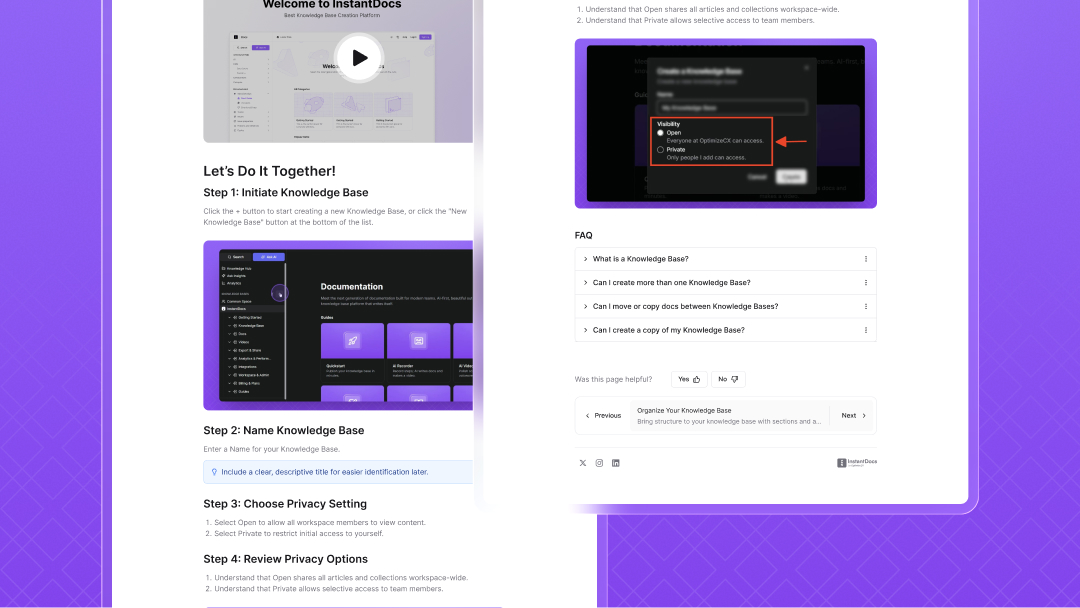Click the 'Was this page helpful?' text
The width and height of the screenshot is (1080, 608).
pyautogui.click(x=613, y=379)
